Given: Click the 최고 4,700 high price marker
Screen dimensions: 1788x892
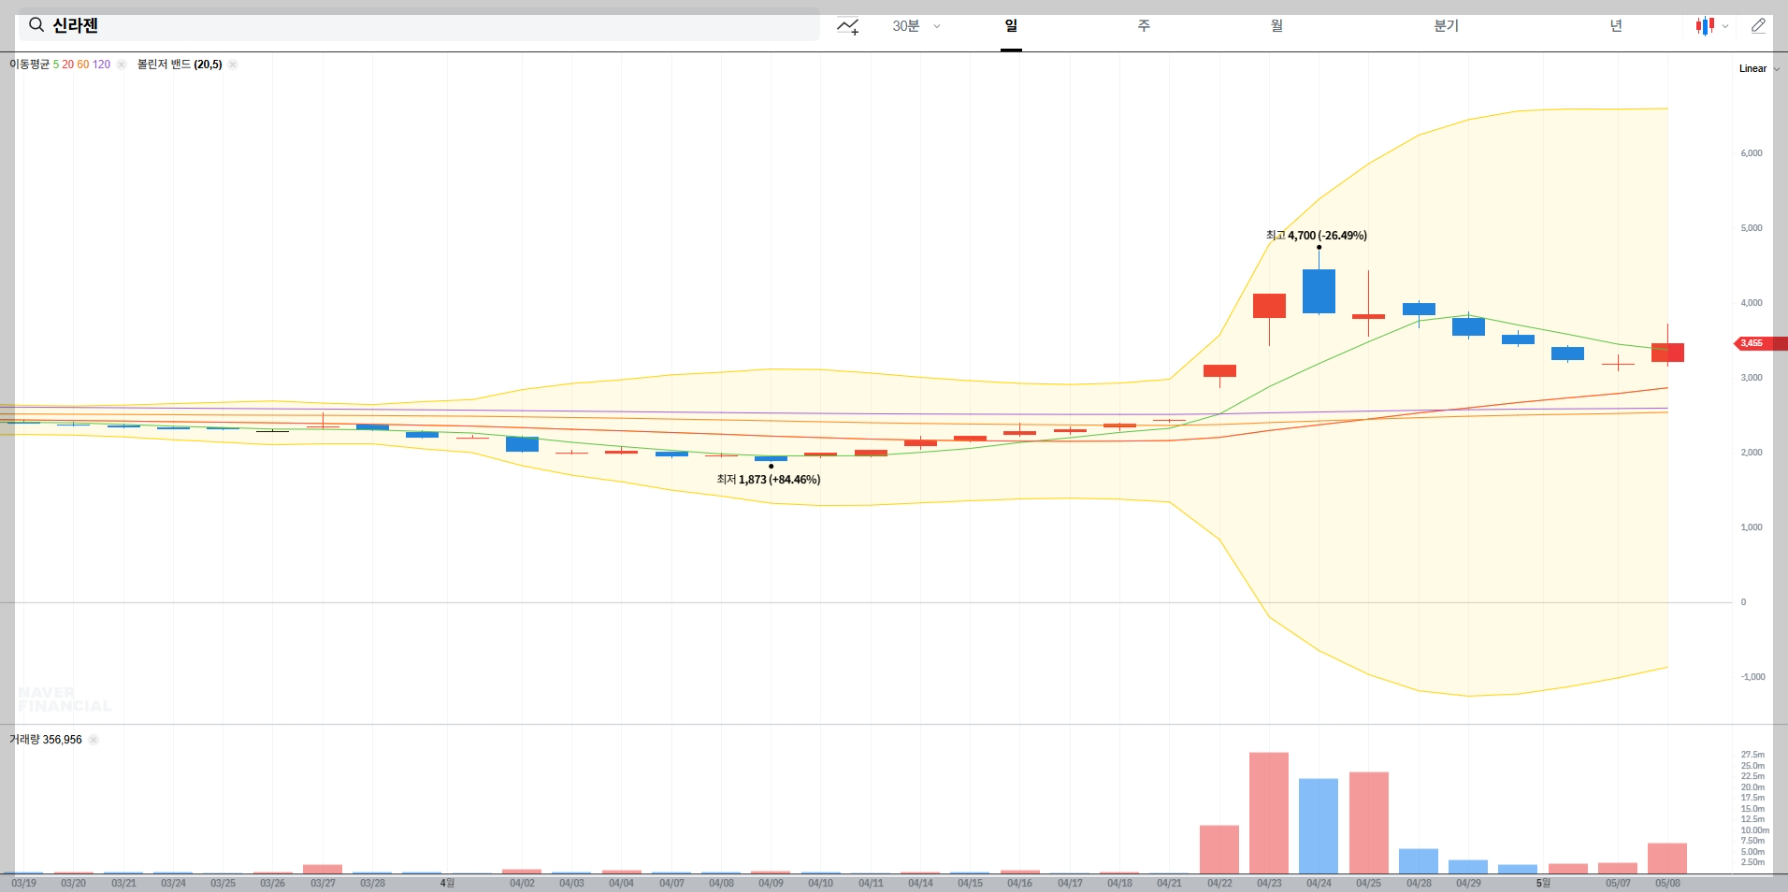Looking at the screenshot, I should (1316, 236).
